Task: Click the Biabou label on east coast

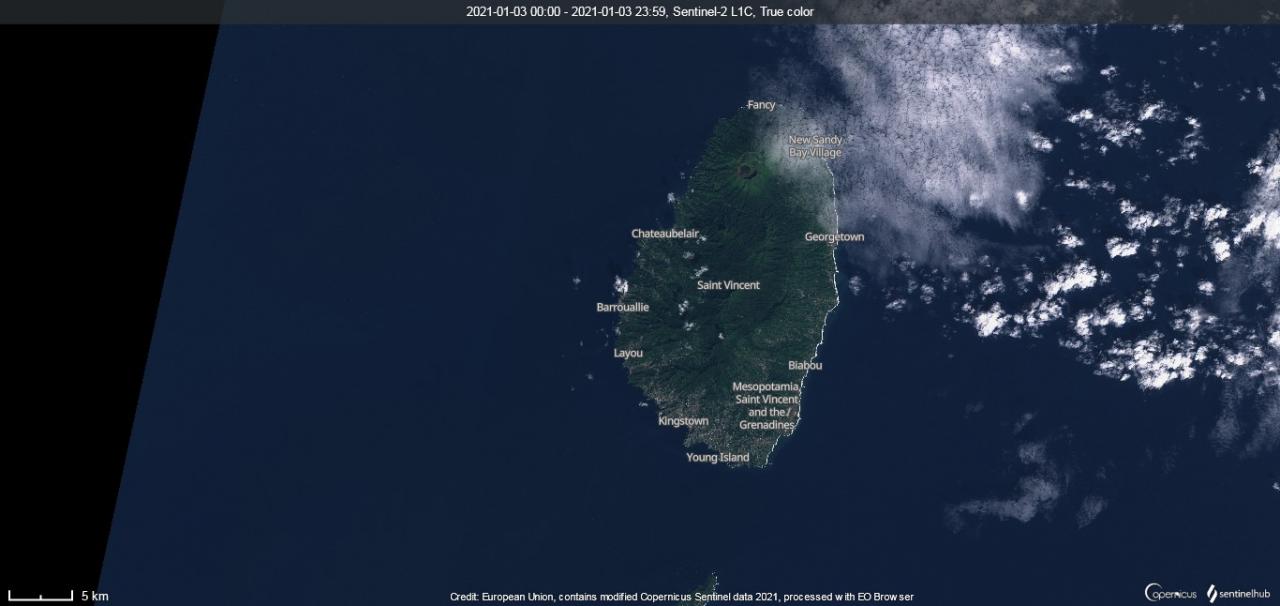Action: point(805,366)
